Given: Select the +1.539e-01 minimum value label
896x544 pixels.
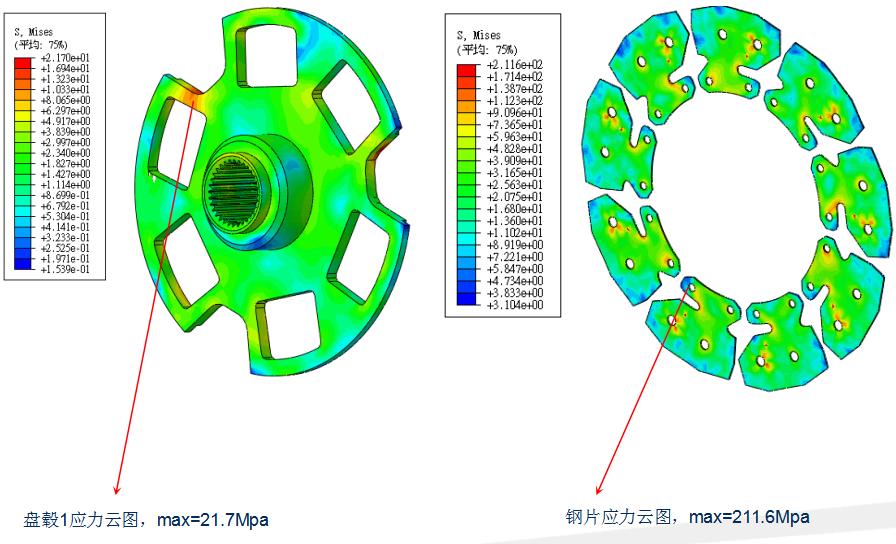Looking at the screenshot, I should 64,270.
